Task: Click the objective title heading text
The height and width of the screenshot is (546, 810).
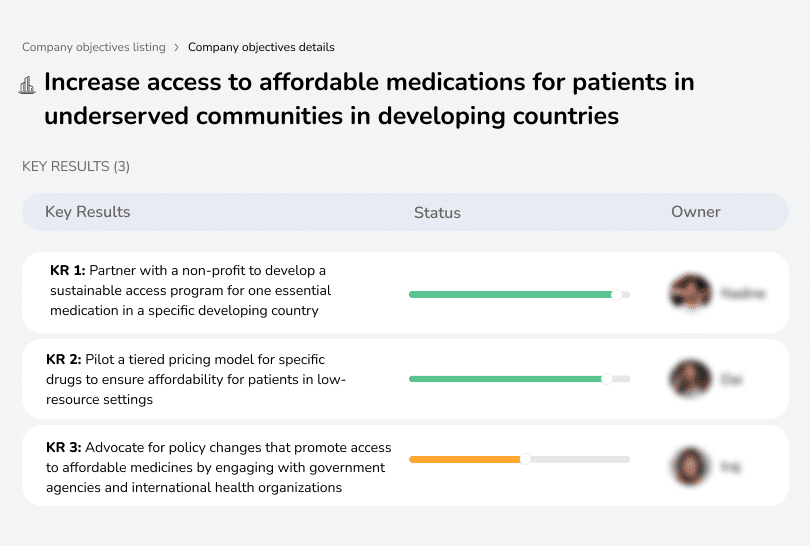Action: click(x=368, y=99)
